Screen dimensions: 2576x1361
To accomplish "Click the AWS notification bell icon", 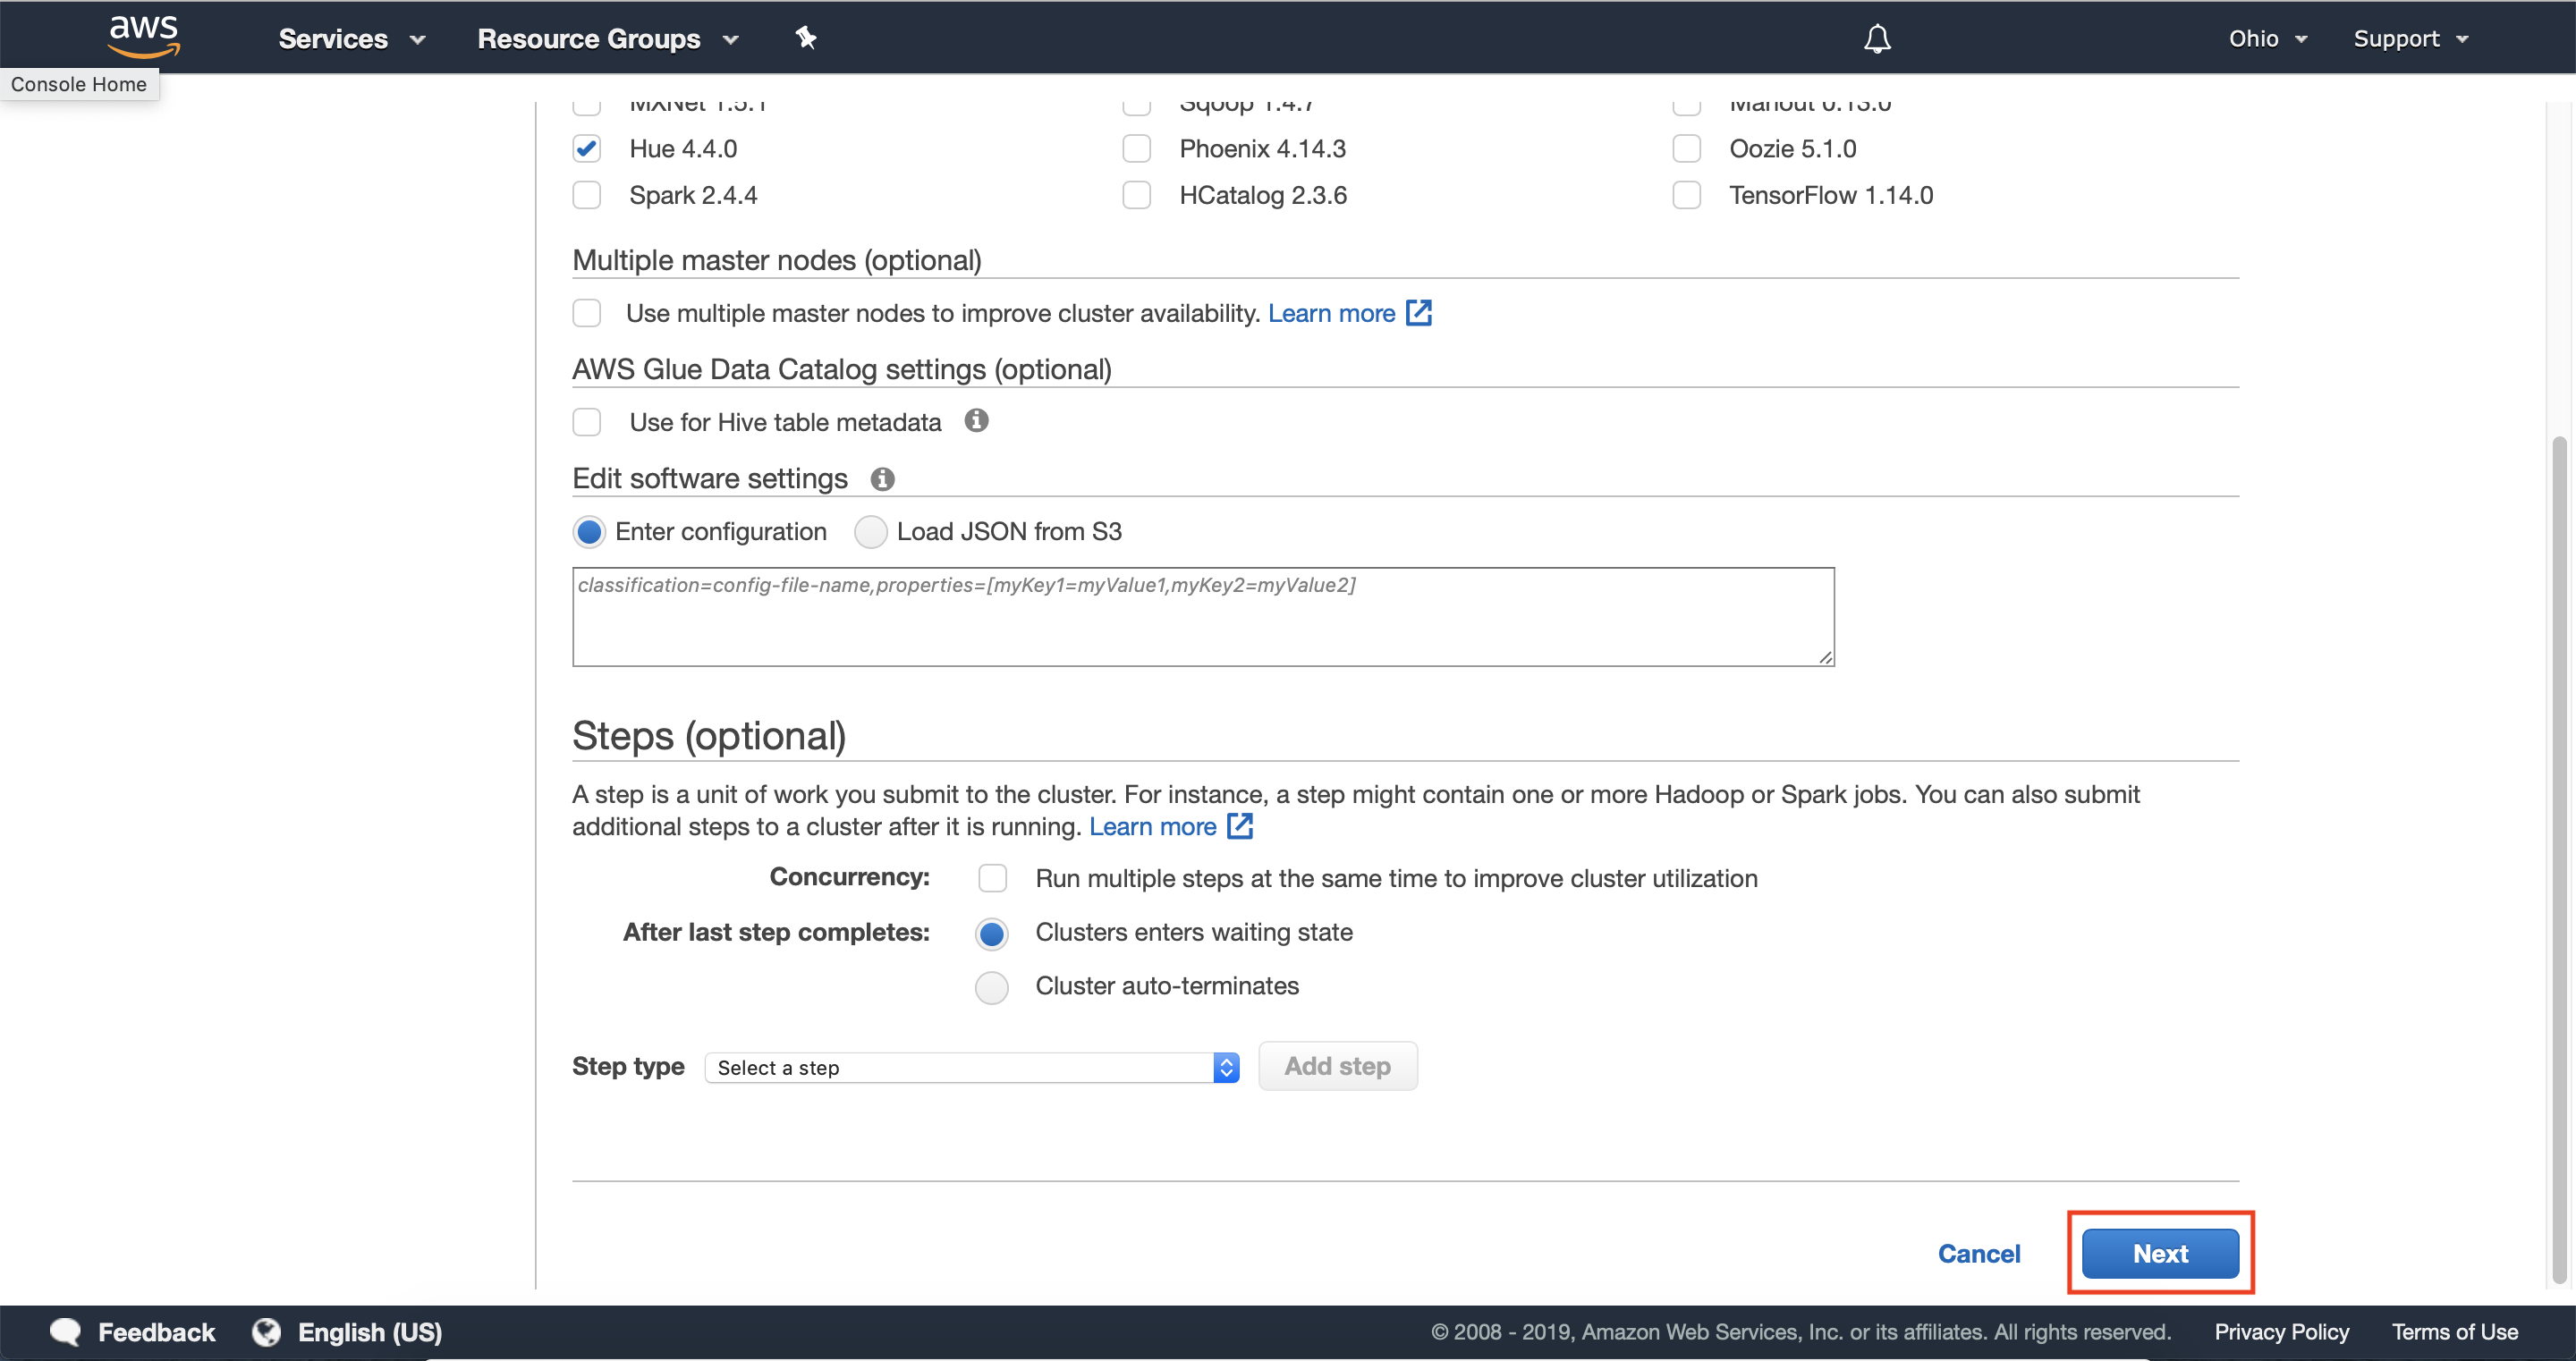I will (x=1874, y=38).
